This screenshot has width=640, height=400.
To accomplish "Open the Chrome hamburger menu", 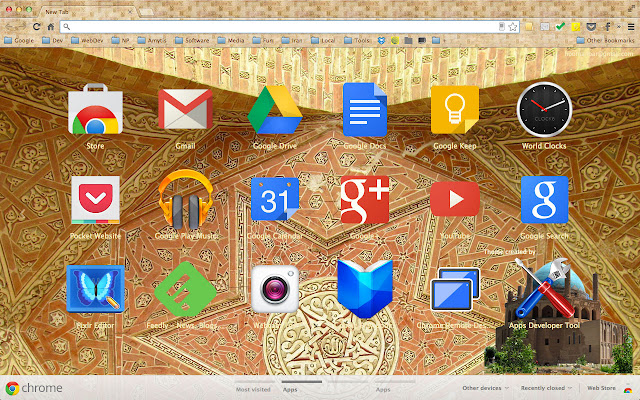I will 631,27.
